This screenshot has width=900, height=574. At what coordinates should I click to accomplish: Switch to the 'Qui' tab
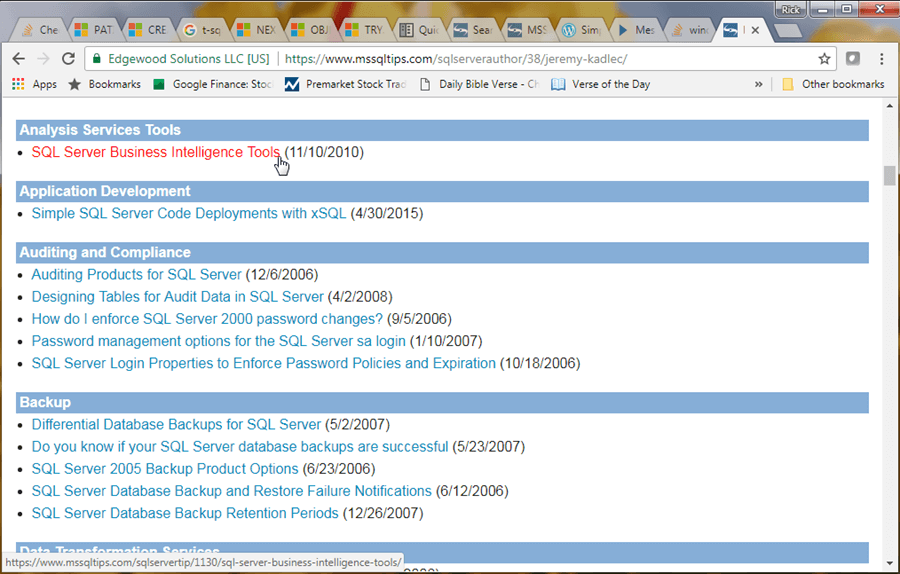418,30
